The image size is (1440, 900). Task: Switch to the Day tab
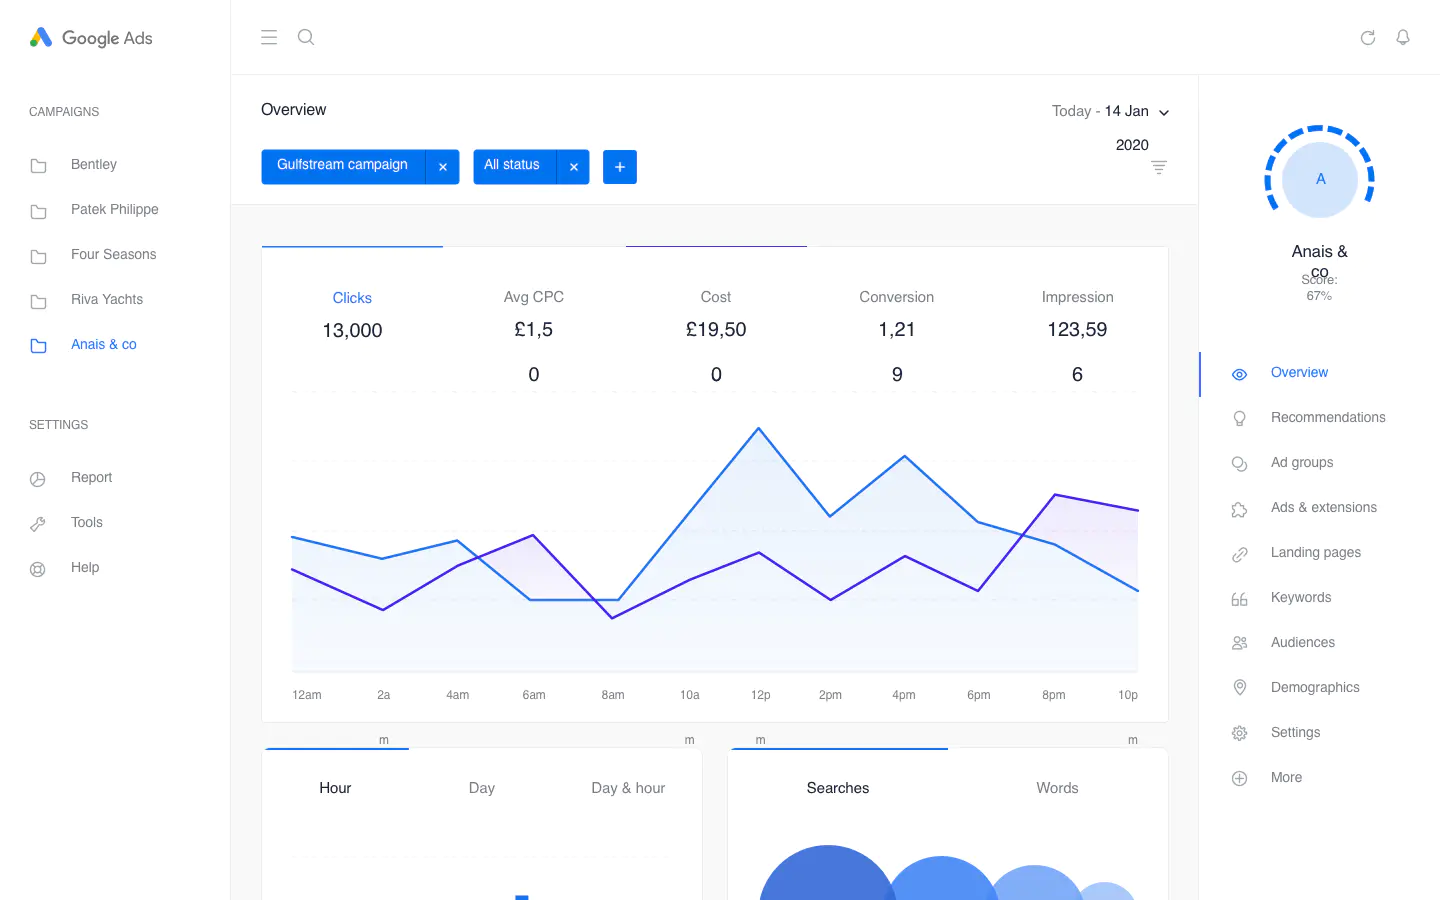(x=482, y=788)
